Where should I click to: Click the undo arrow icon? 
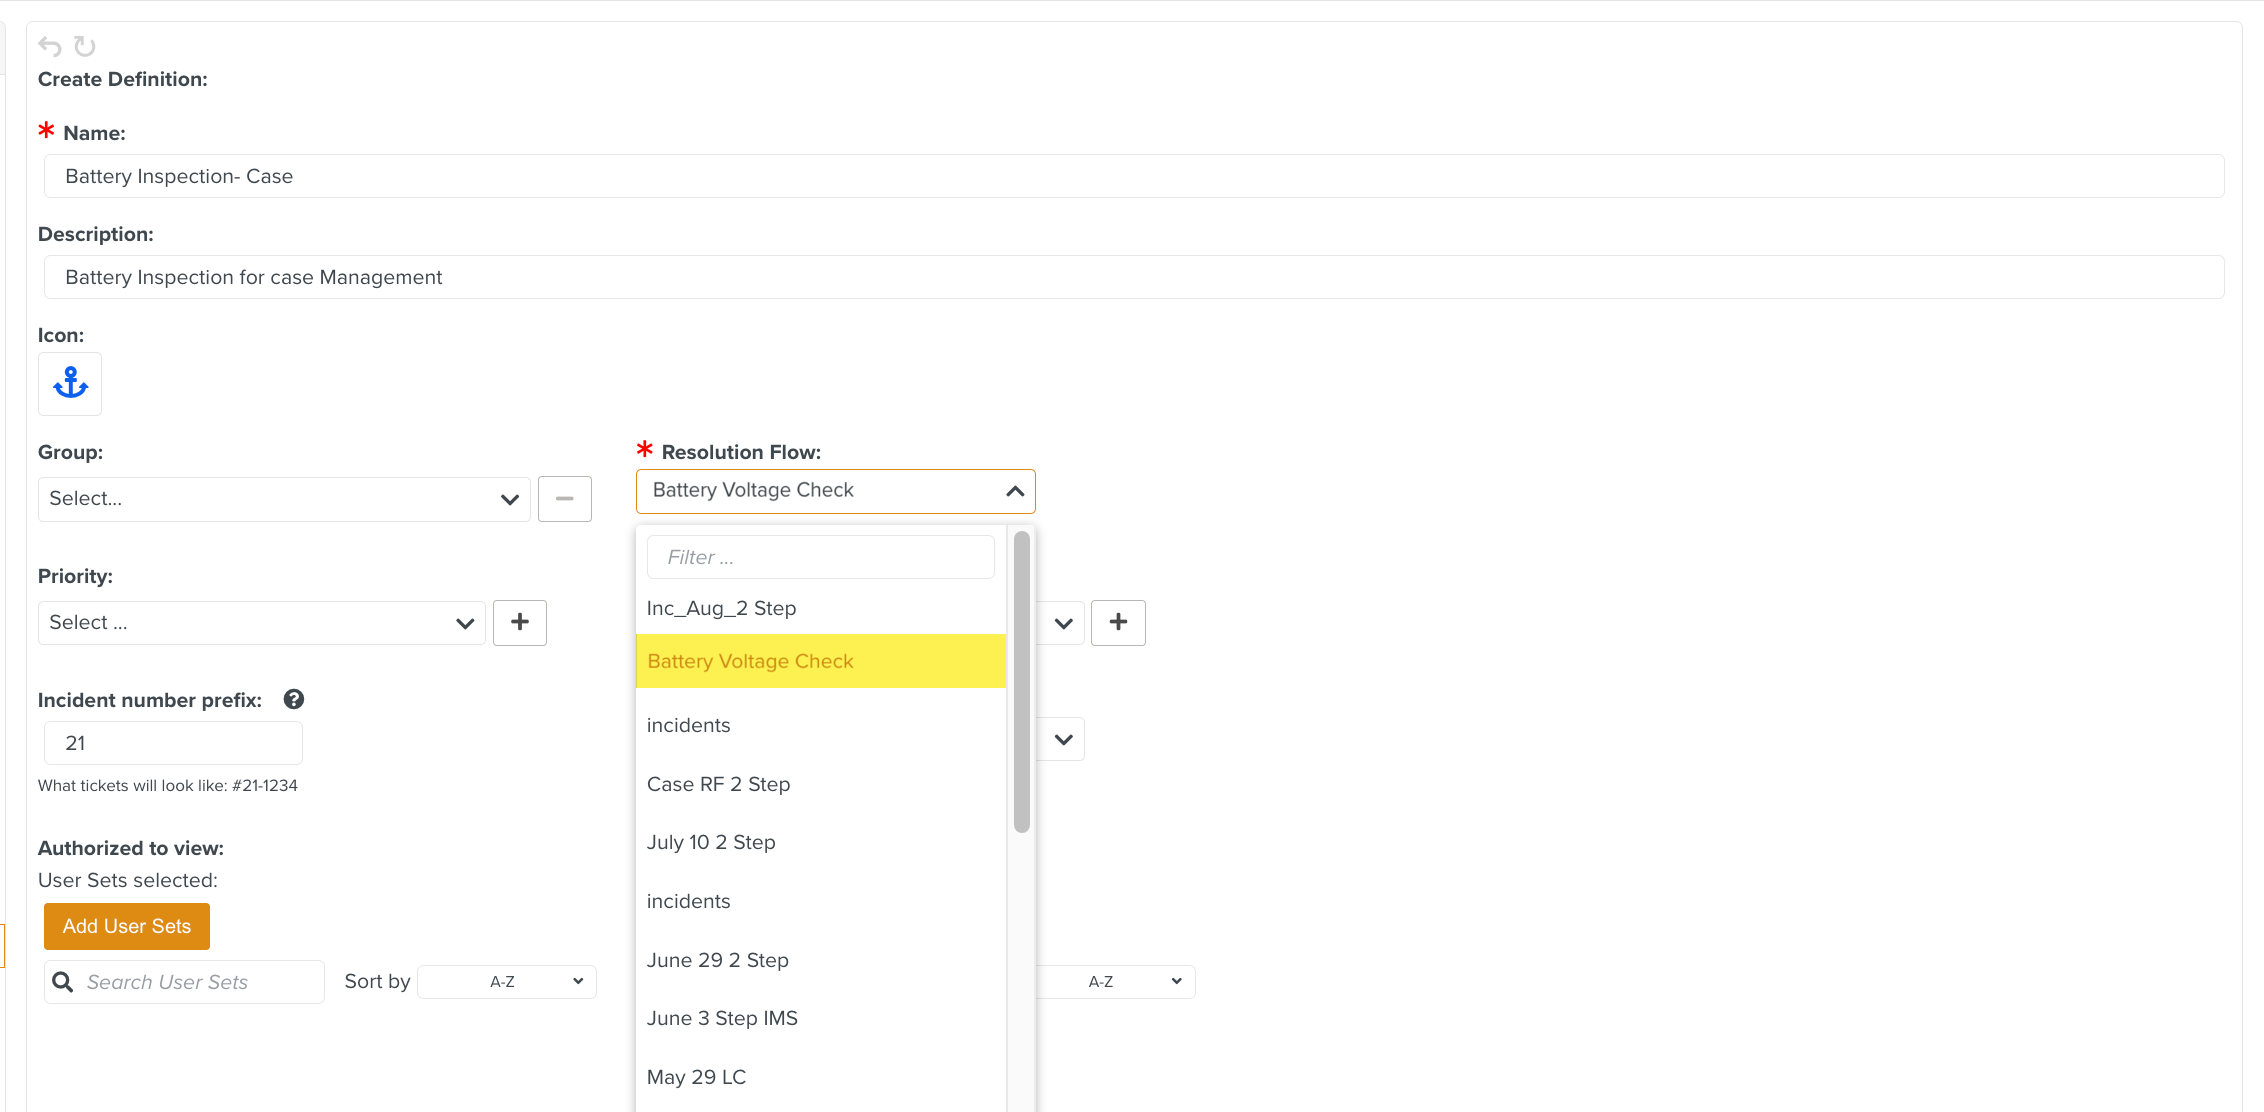pos(49,46)
